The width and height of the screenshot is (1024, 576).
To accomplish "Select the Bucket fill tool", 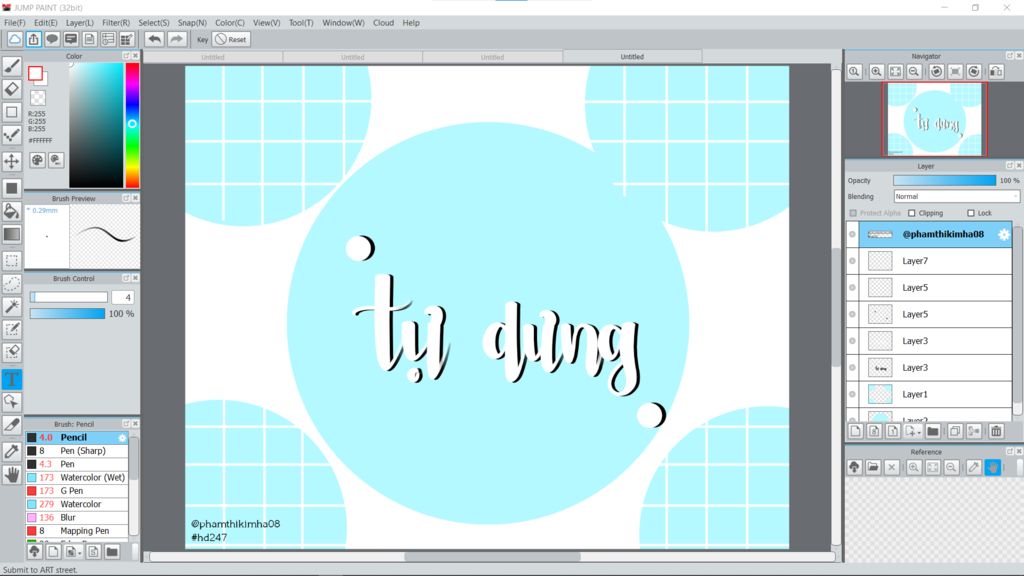I will [12, 211].
